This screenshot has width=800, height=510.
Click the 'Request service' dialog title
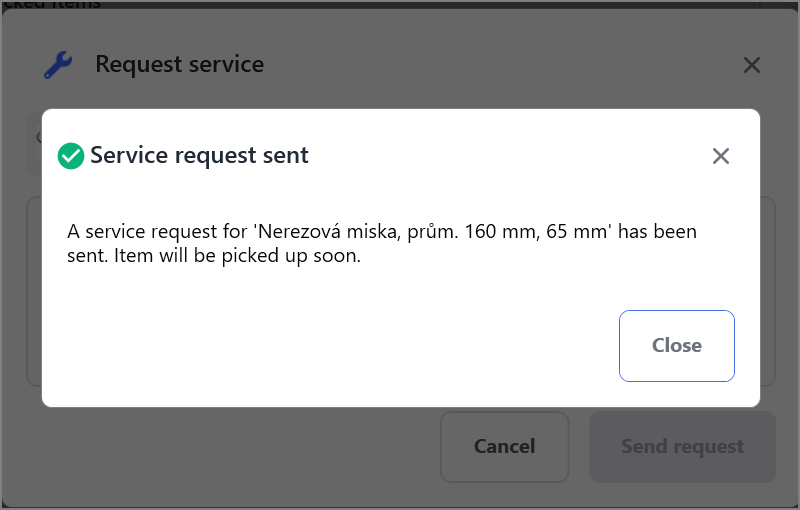tap(180, 64)
